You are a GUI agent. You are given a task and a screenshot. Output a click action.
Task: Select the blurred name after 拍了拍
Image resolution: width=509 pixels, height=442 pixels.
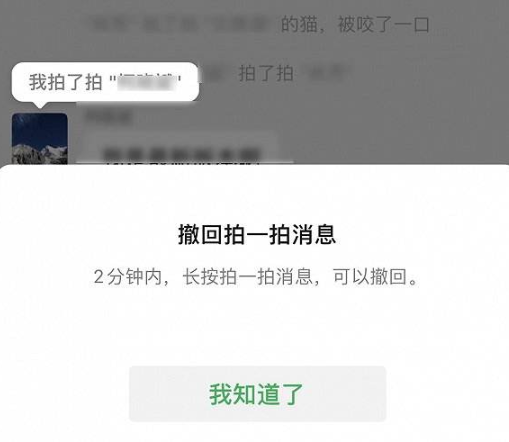328,74
